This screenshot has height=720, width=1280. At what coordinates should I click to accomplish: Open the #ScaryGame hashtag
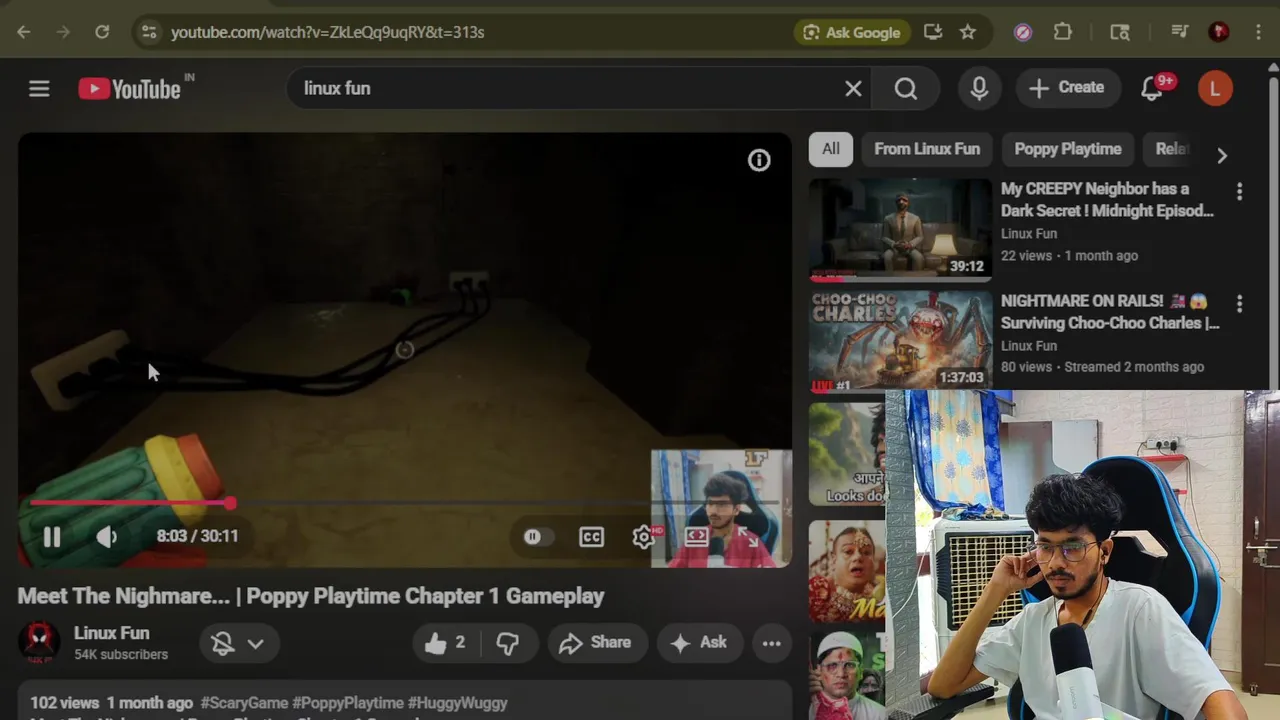click(244, 703)
